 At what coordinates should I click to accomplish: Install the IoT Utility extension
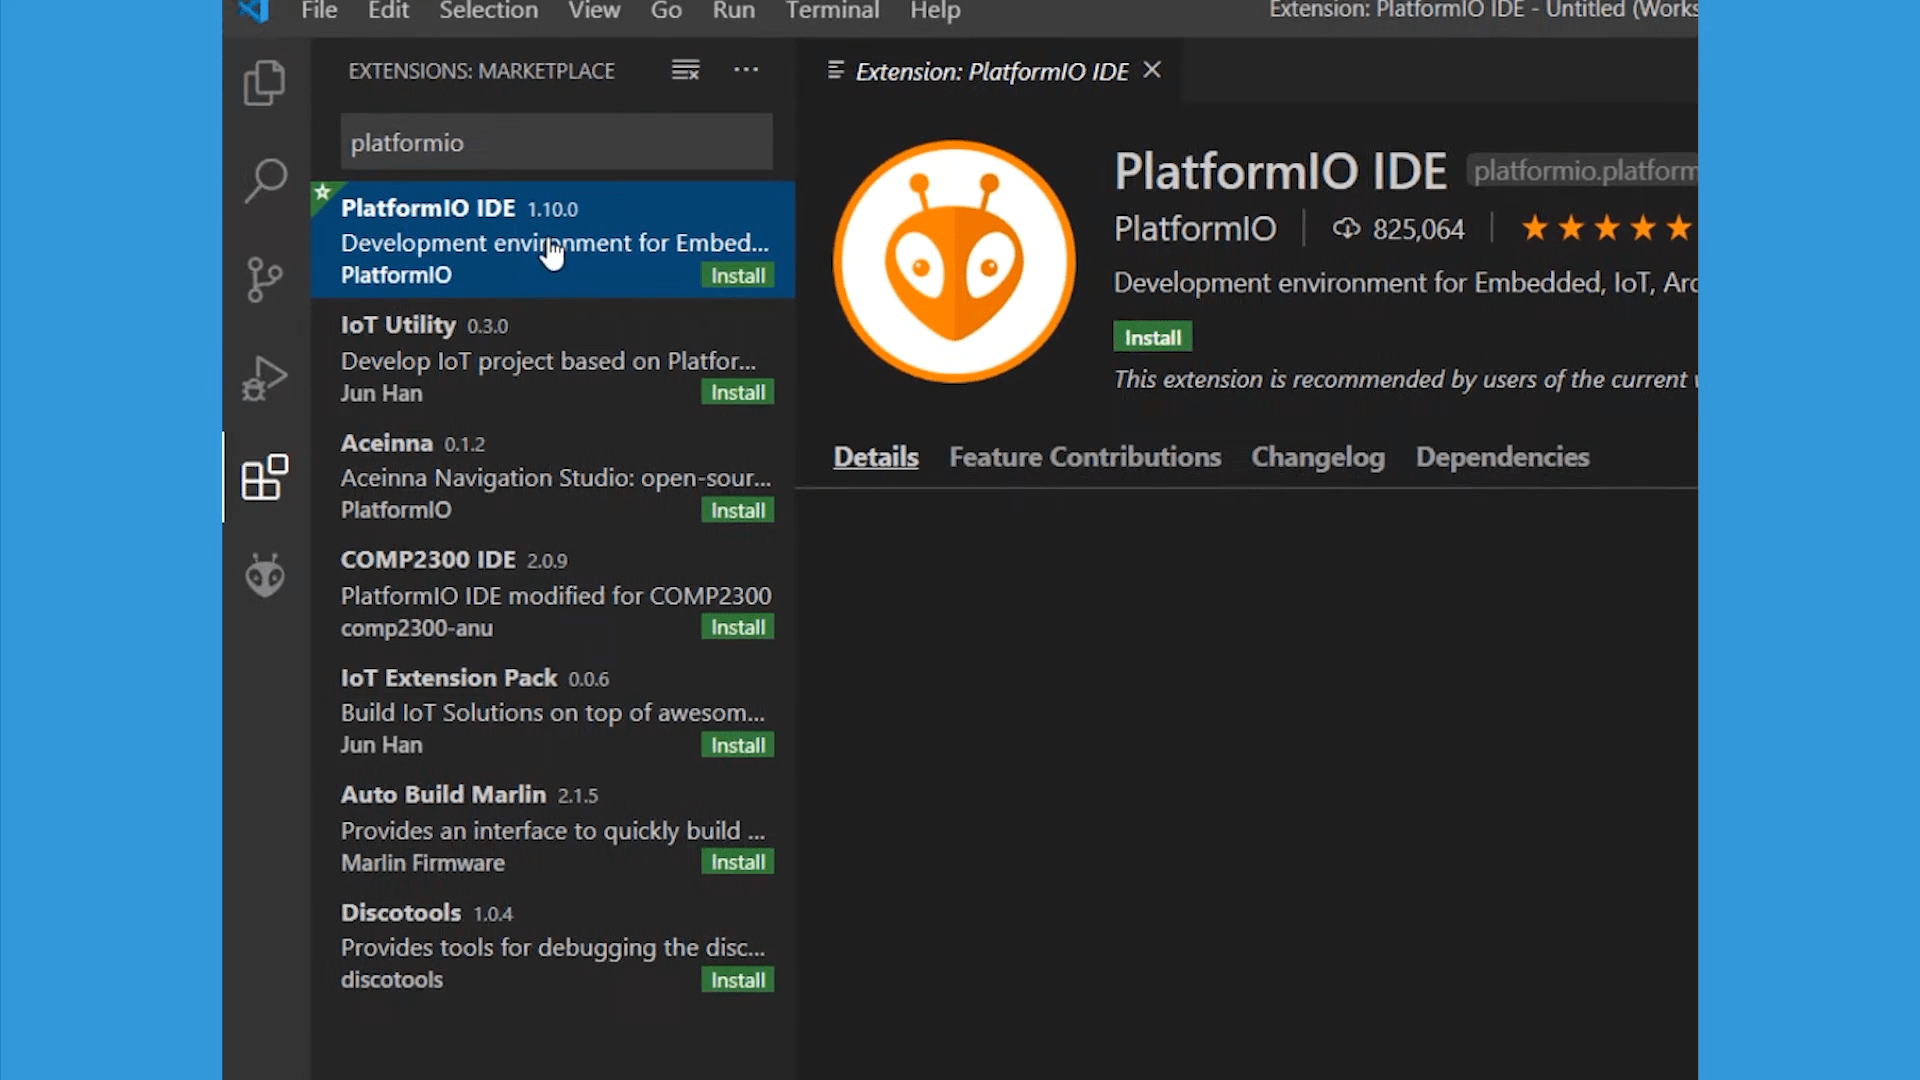point(738,393)
